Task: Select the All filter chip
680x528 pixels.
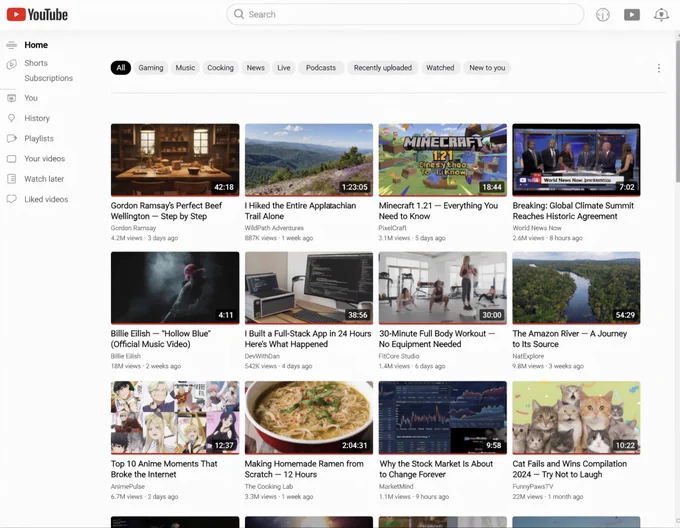Action: pyautogui.click(x=121, y=68)
